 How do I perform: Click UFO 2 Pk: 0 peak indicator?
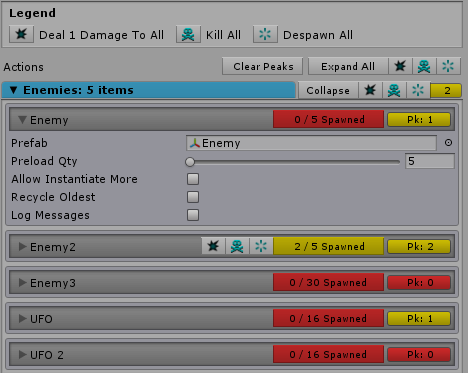(x=419, y=354)
